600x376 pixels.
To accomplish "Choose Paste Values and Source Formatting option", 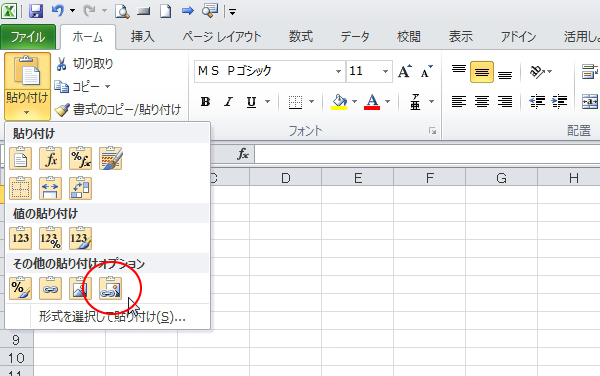I will click(80, 238).
